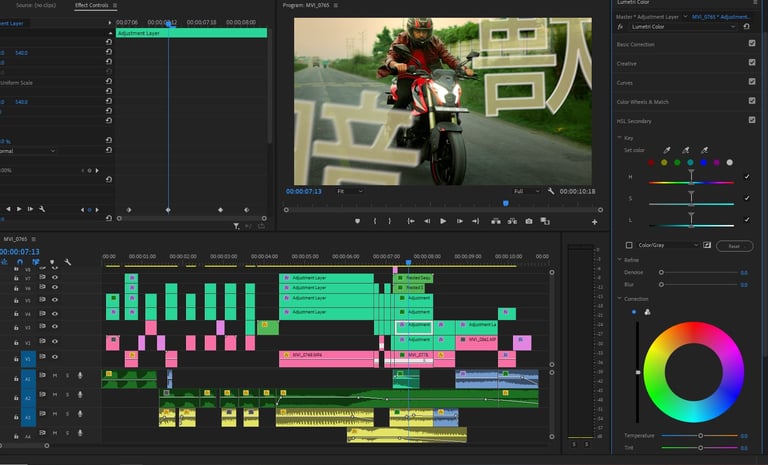Open the Fit zoom level dropdown

point(350,191)
